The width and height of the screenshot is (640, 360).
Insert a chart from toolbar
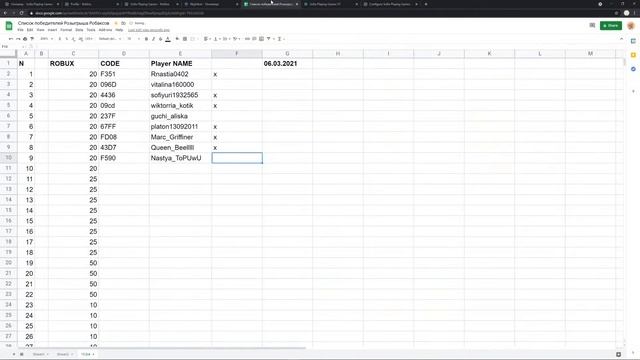click(261, 39)
